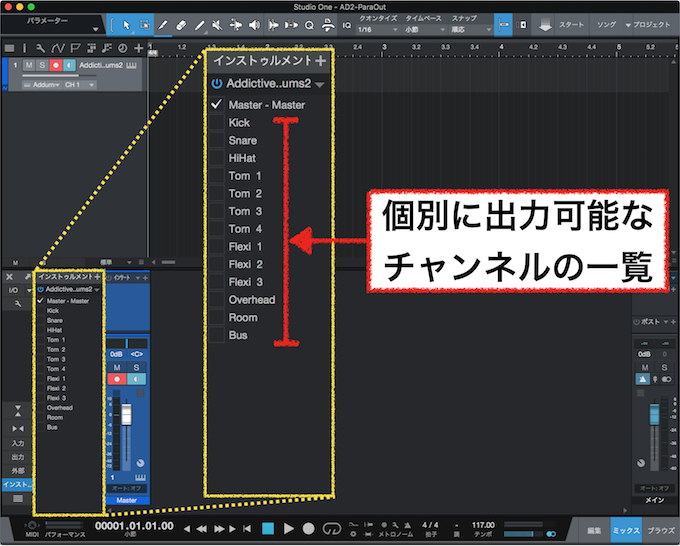
Task: Select the Paint pencil tool
Action: coord(199,25)
